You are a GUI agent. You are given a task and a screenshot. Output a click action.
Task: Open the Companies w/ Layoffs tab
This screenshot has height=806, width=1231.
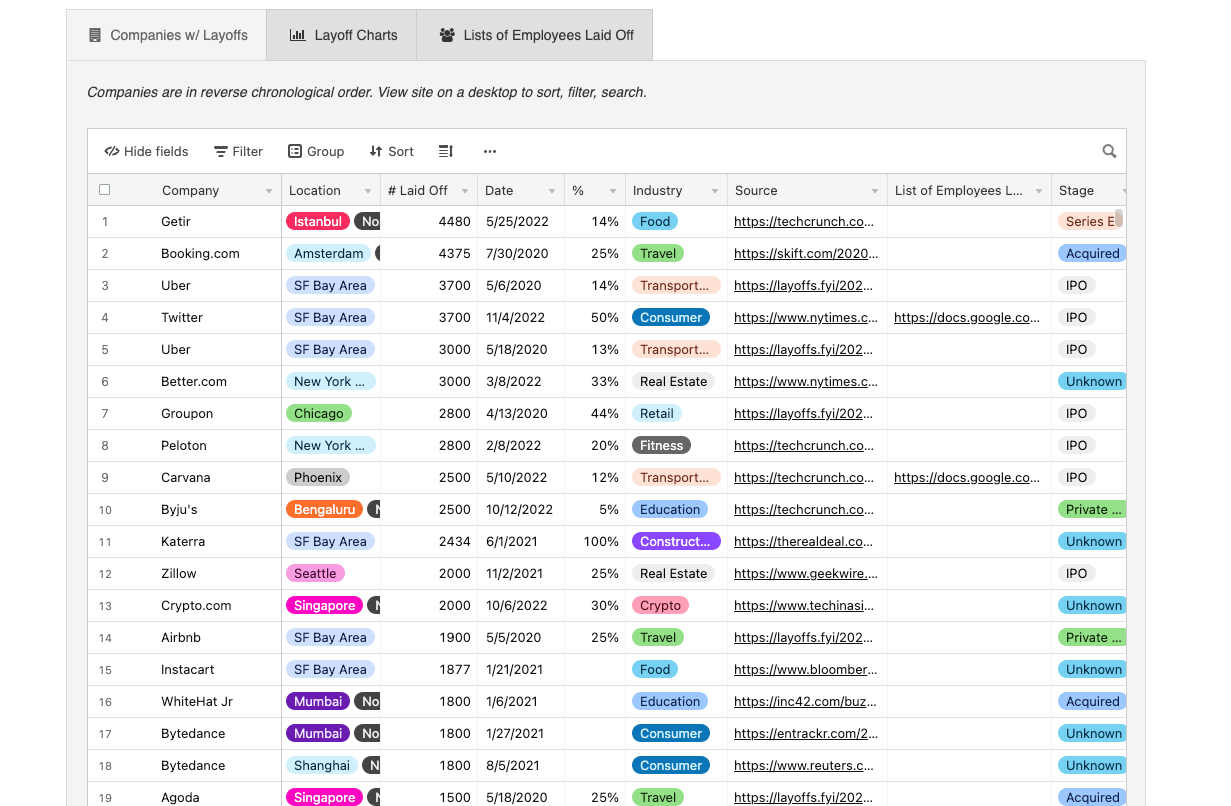point(167,35)
